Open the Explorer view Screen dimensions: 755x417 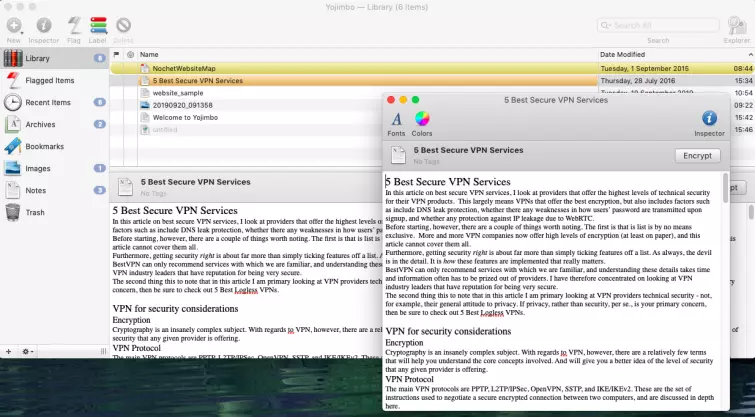click(x=736, y=25)
